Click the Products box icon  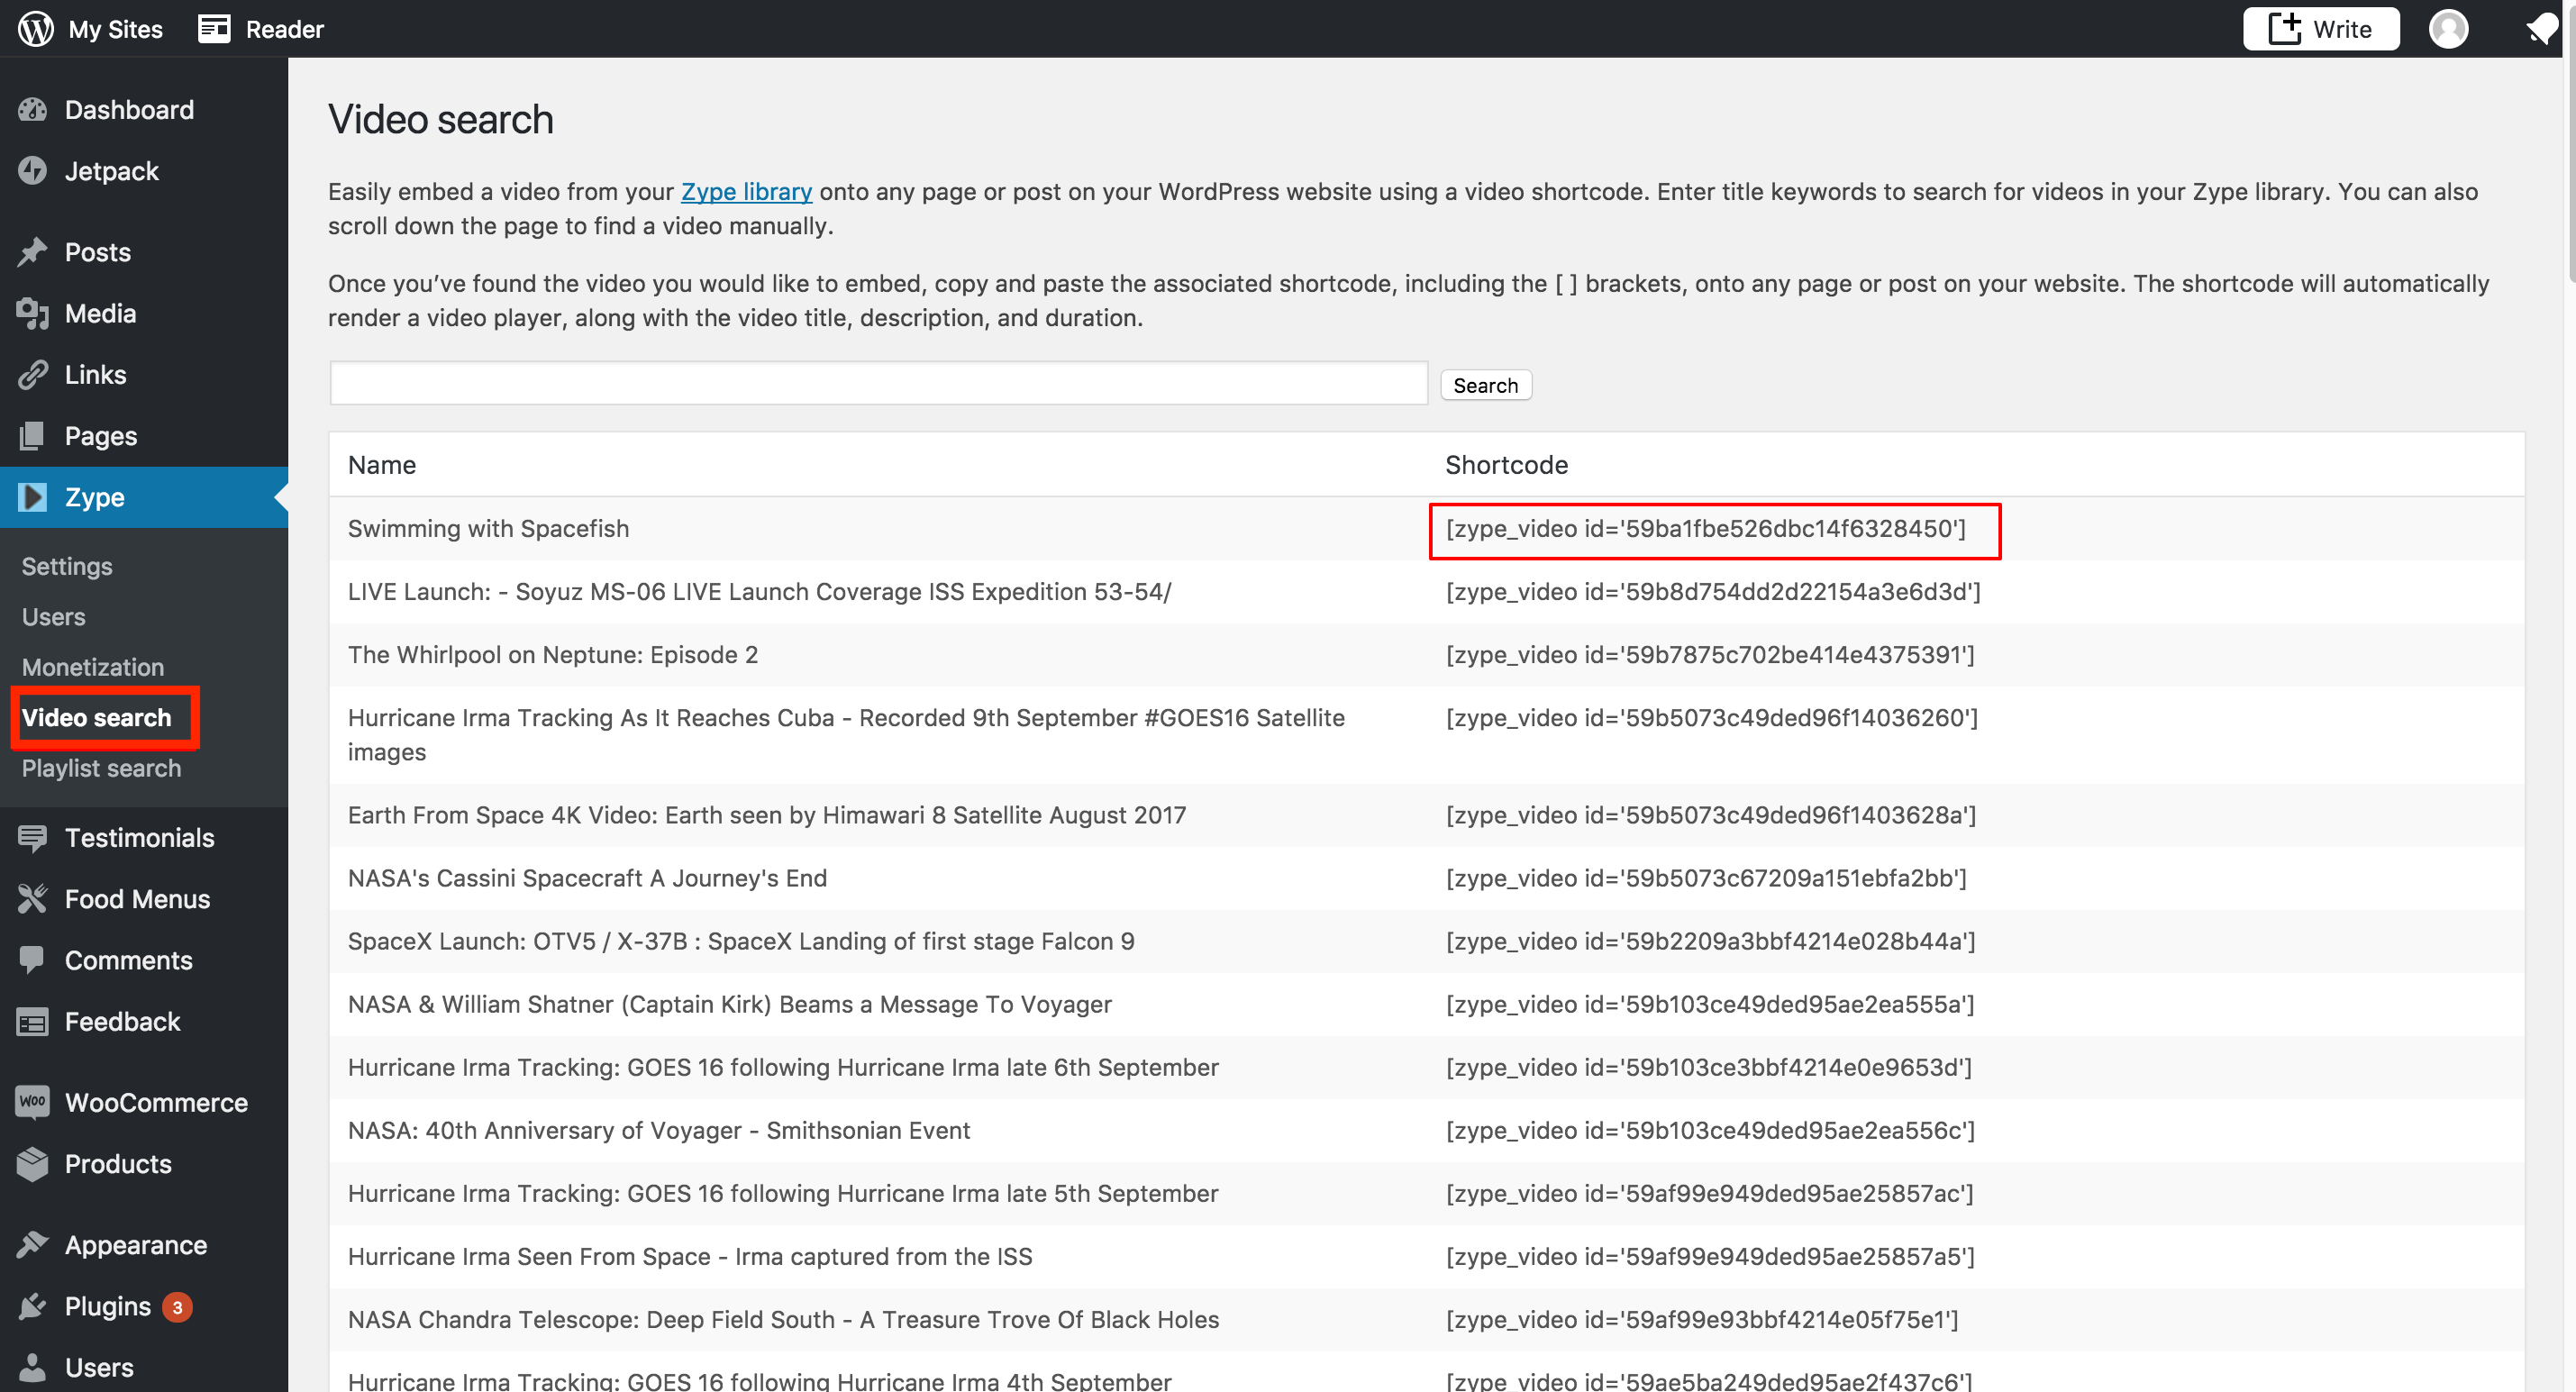32,1164
